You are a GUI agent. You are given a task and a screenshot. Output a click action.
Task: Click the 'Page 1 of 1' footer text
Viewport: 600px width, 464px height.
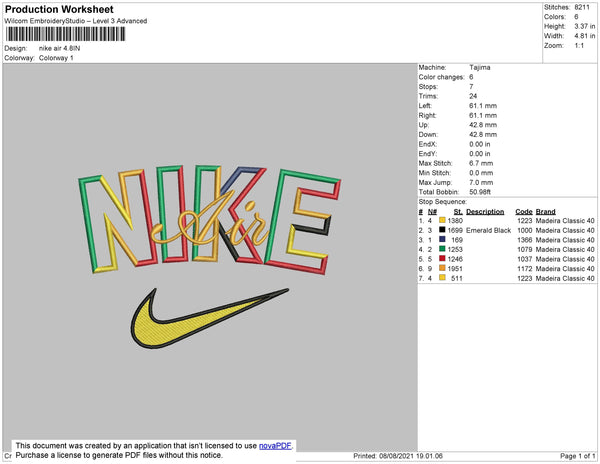(x=577, y=456)
